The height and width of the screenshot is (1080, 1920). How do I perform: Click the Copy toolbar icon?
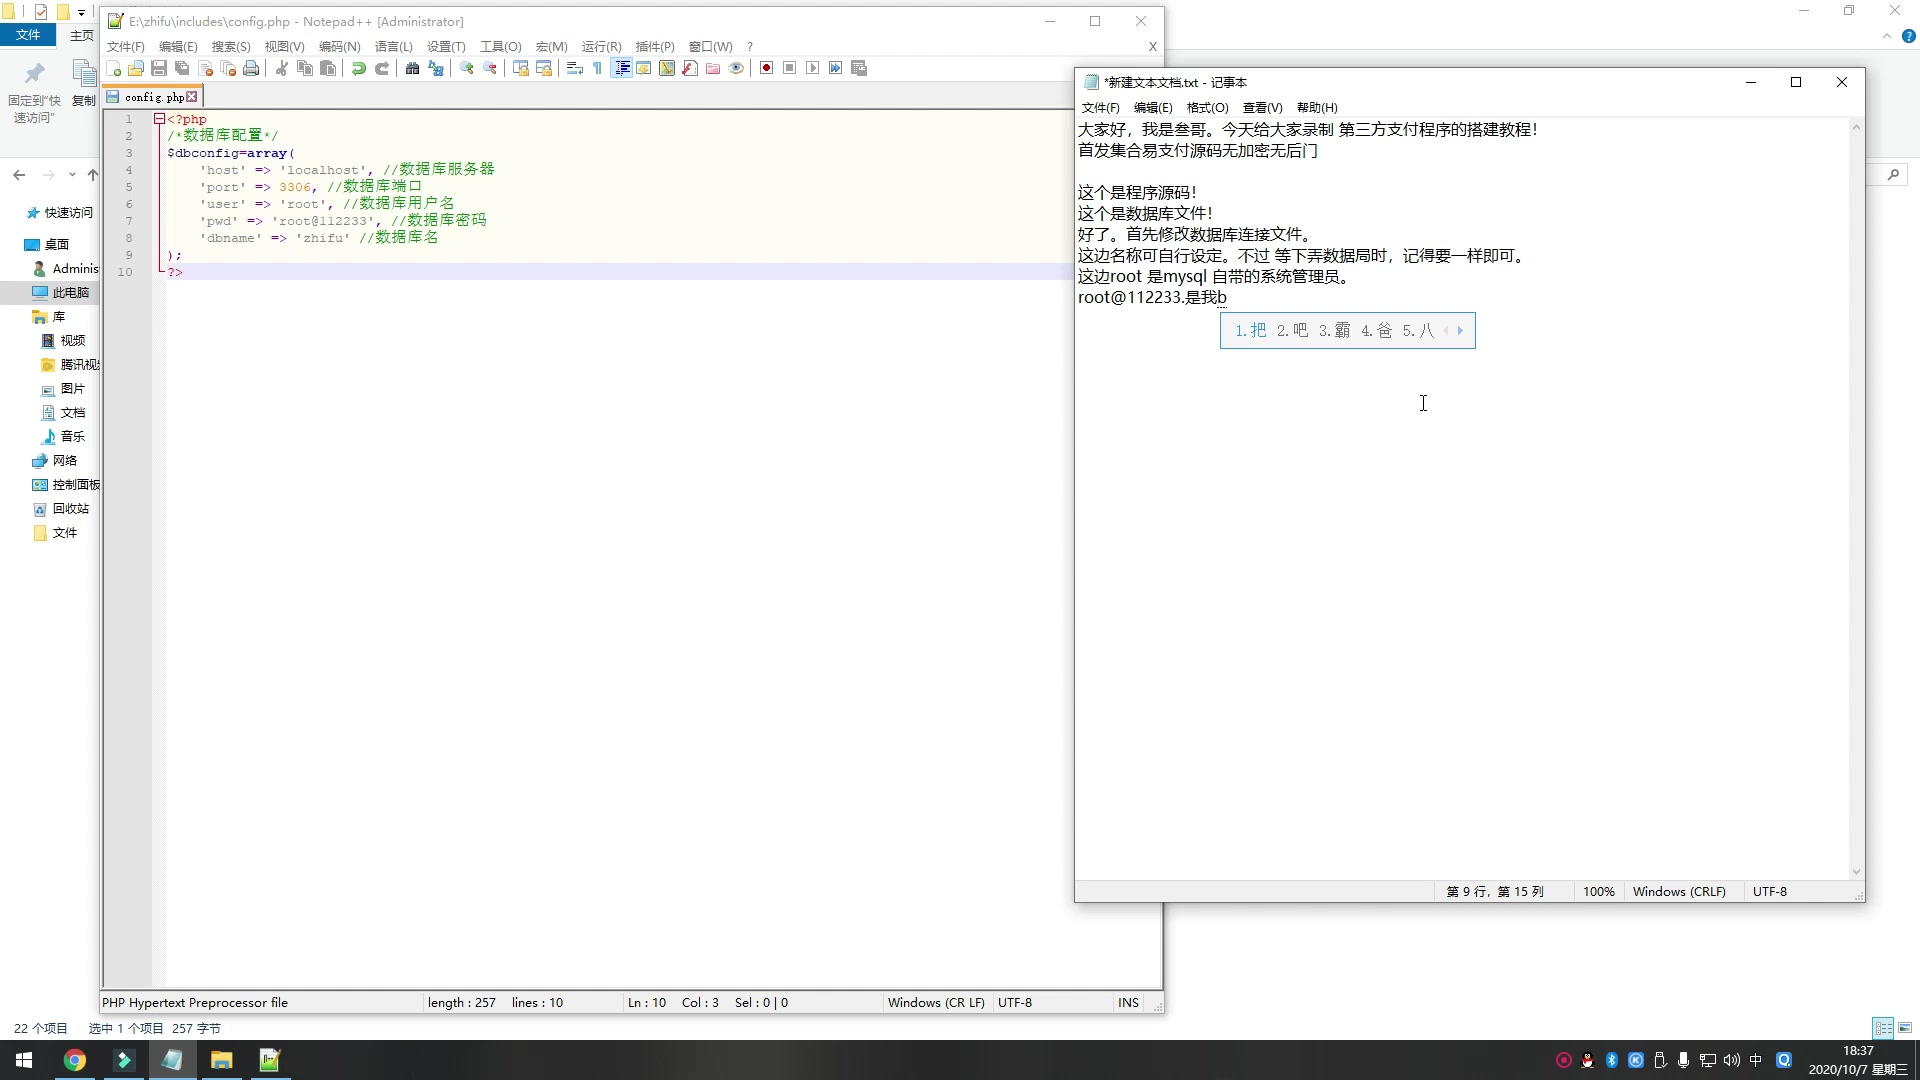click(x=305, y=68)
